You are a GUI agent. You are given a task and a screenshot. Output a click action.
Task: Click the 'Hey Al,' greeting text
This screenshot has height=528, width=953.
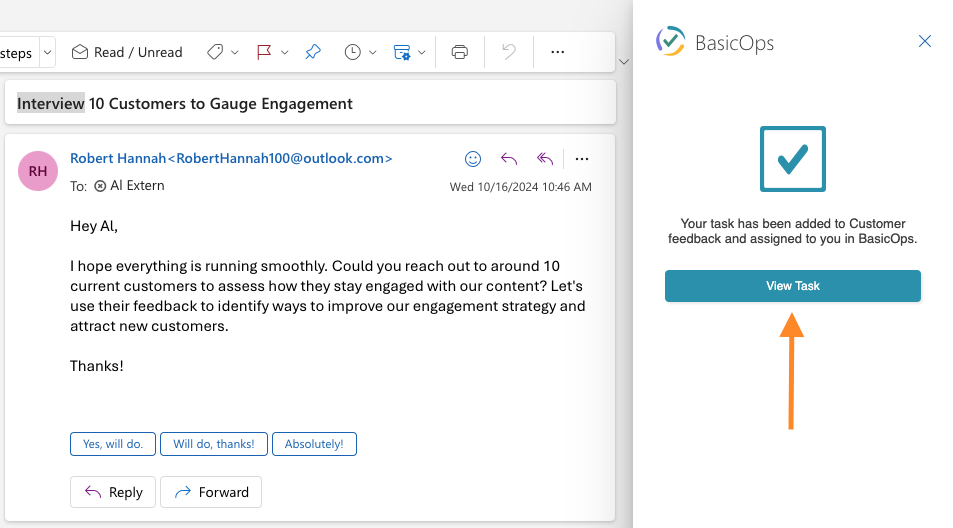coord(94,226)
